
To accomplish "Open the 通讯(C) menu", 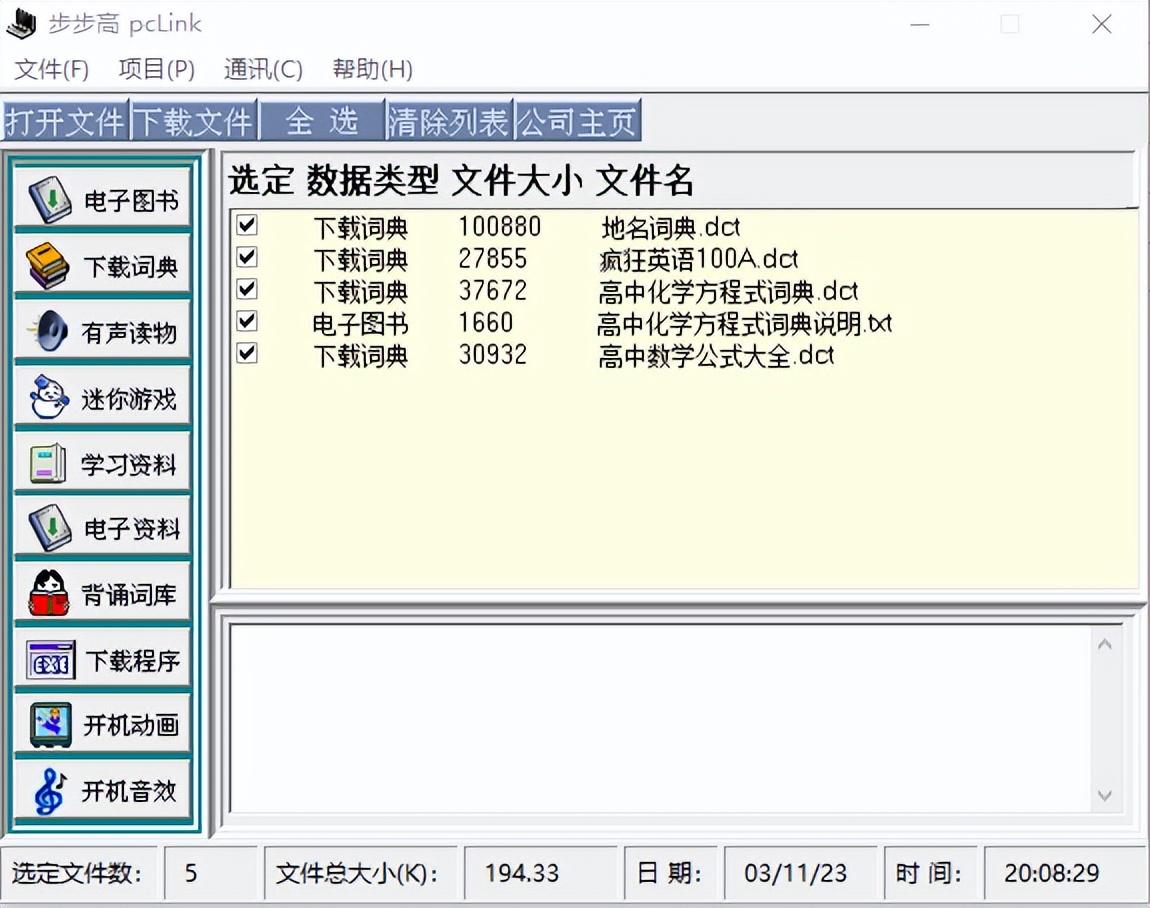I will click(263, 70).
